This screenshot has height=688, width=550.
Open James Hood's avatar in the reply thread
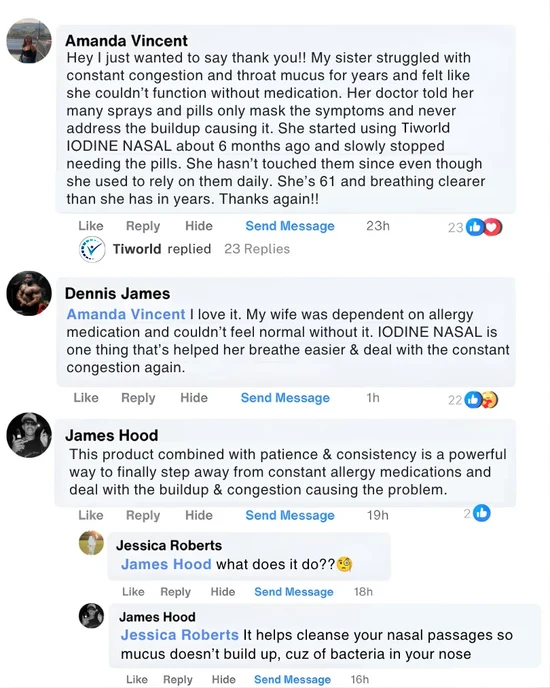click(91, 616)
